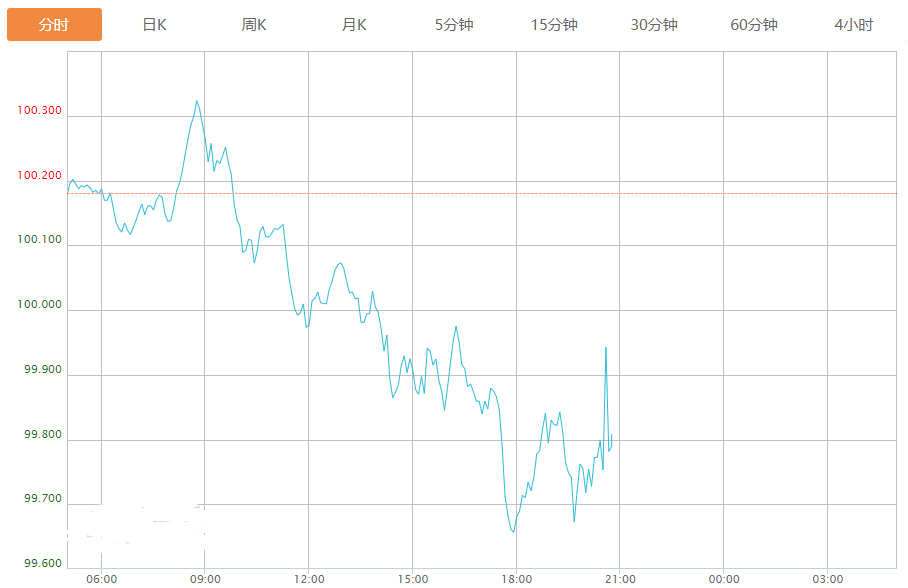Click the 100.000 price axis label
The width and height of the screenshot is (908, 588).
pyautogui.click(x=40, y=305)
